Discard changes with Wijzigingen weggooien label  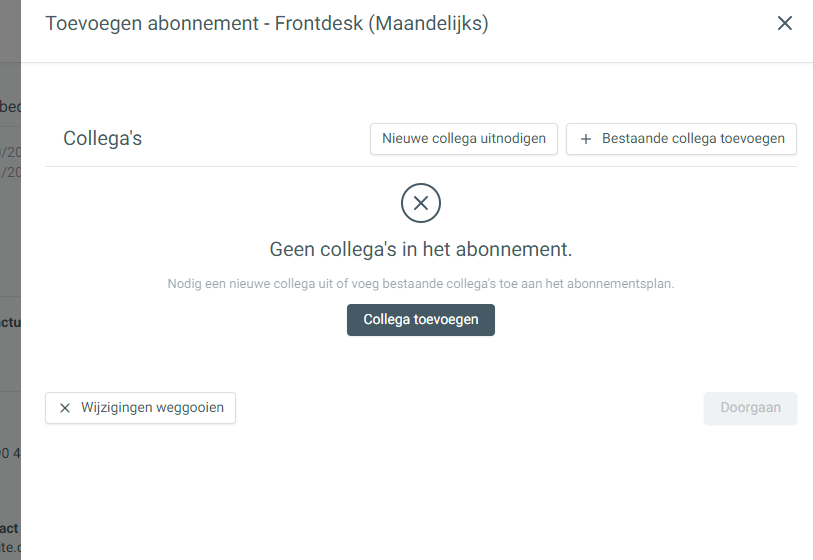tap(152, 408)
